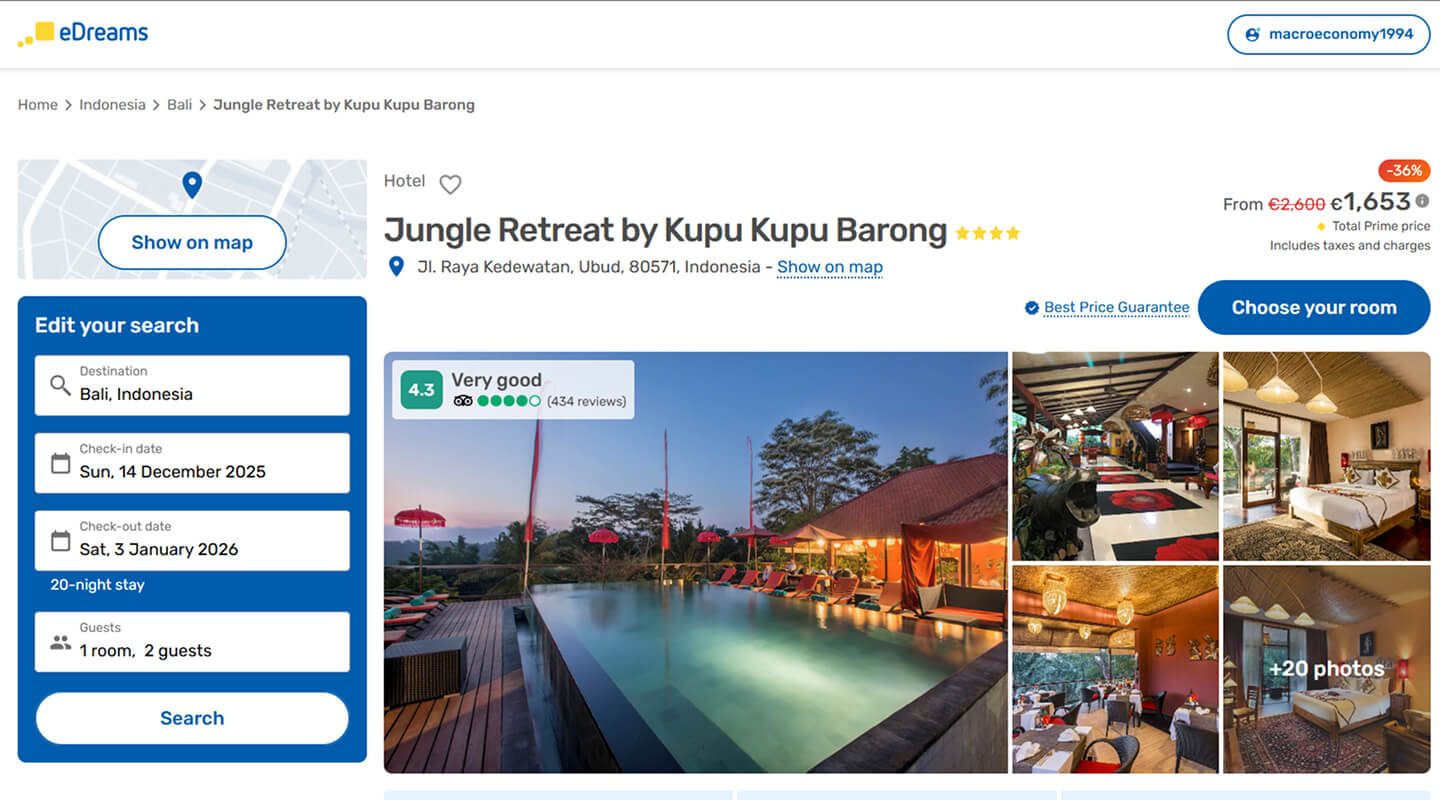Click the Total Prime price label
The image size is (1440, 800).
click(1381, 226)
